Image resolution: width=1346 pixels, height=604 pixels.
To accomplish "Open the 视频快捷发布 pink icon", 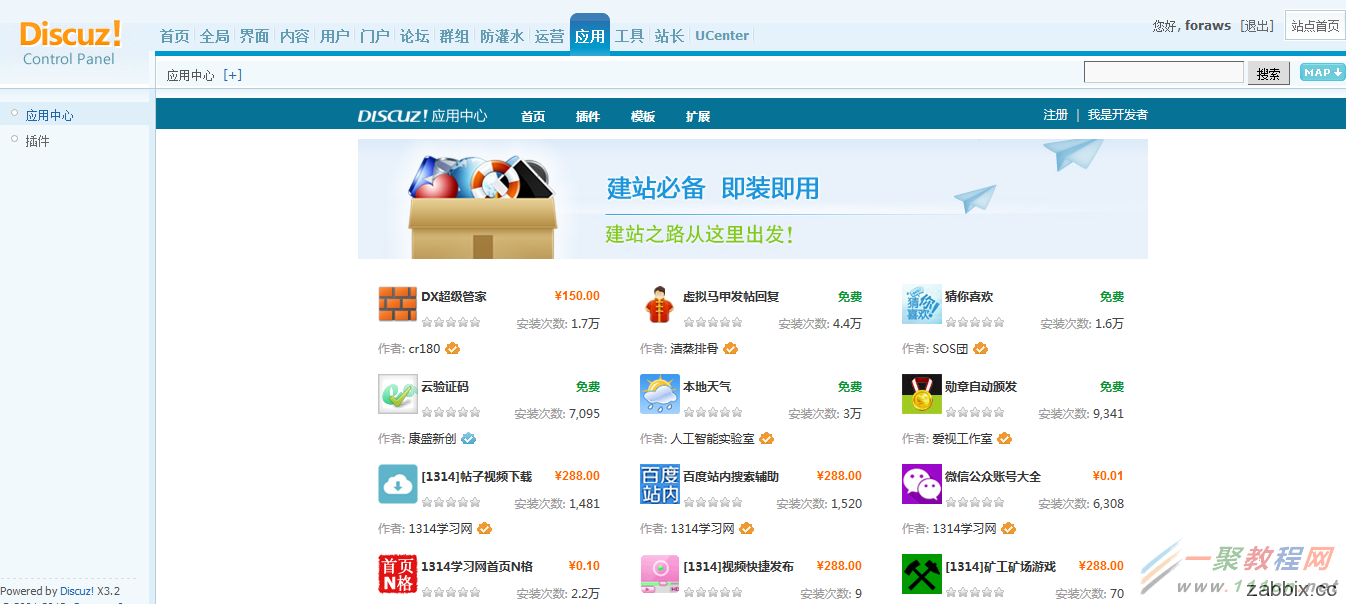I will click(x=659, y=574).
